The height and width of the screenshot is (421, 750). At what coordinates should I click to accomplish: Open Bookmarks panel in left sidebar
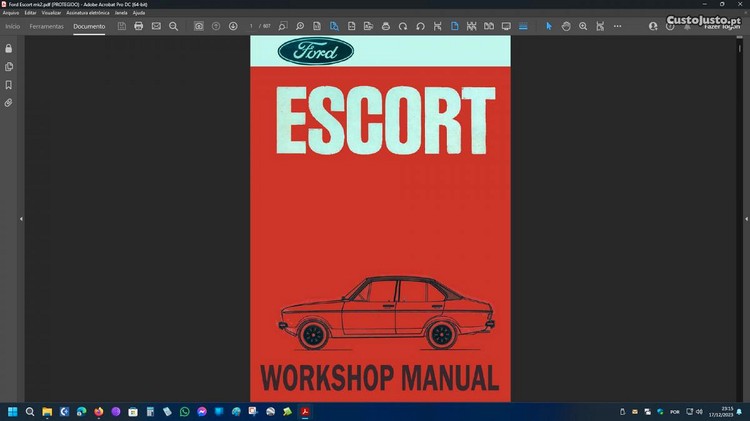coord(9,85)
